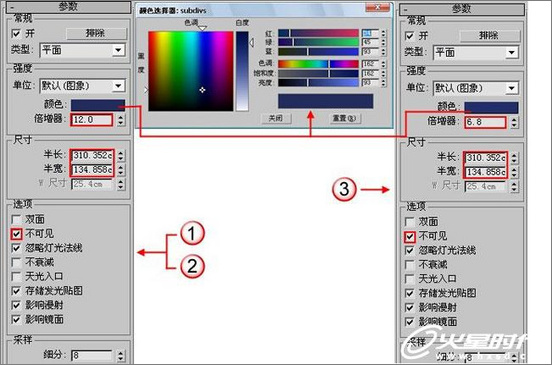Toggle 影响漫射 checkbox in left panel
Screen dimensions: 552x365
[x=16, y=305]
